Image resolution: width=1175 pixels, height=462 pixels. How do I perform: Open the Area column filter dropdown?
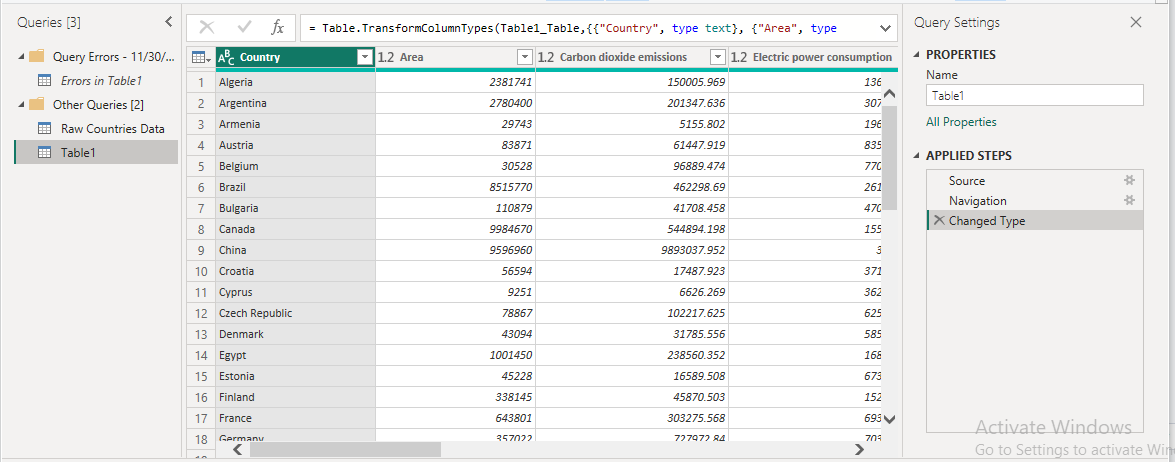click(525, 57)
